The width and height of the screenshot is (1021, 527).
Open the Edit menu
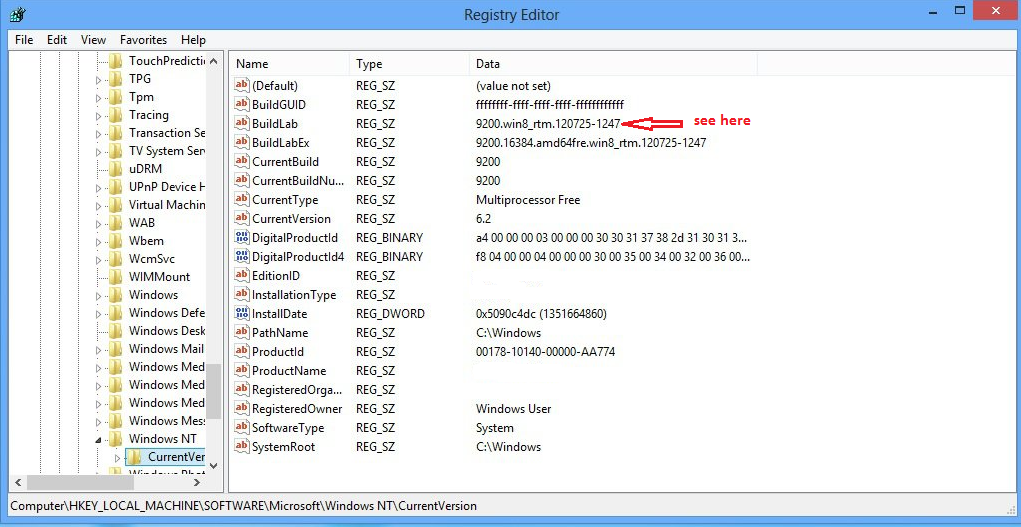click(57, 40)
